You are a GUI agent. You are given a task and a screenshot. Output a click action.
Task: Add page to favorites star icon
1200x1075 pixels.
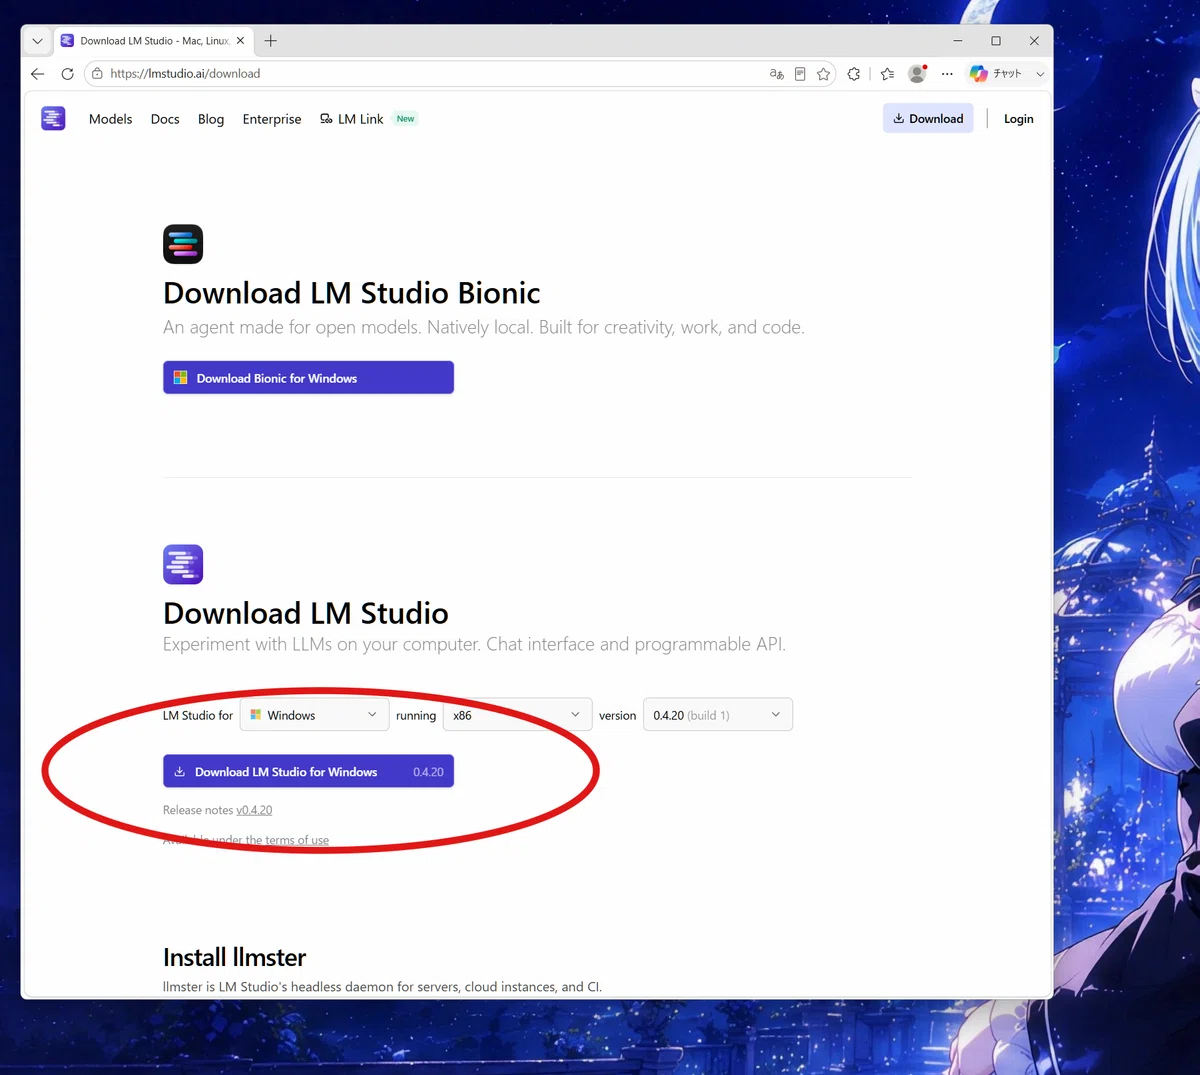point(824,74)
